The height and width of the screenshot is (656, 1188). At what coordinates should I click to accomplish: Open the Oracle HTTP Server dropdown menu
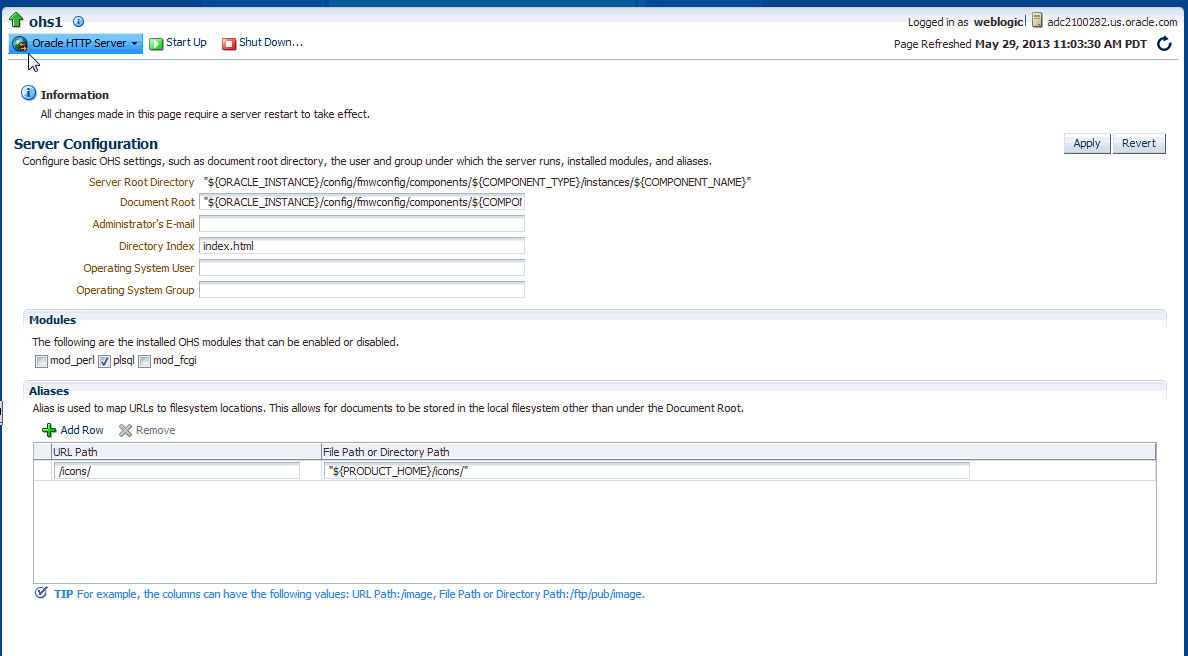point(76,43)
